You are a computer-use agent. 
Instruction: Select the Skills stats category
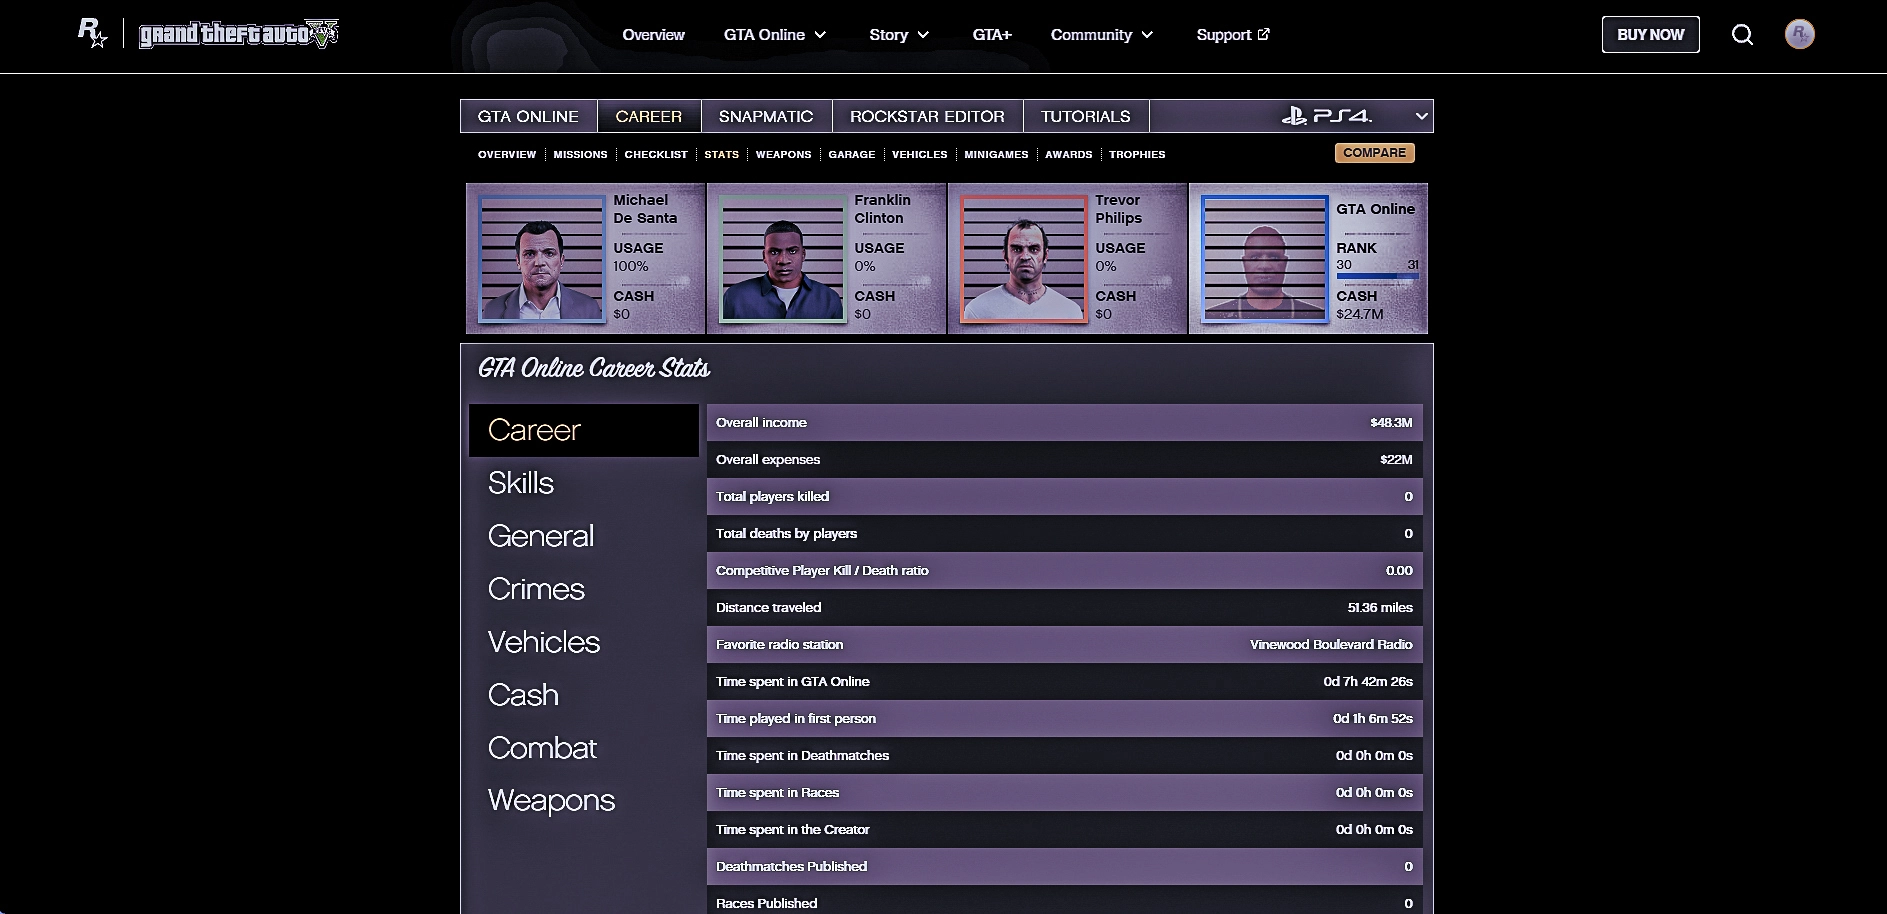521,483
